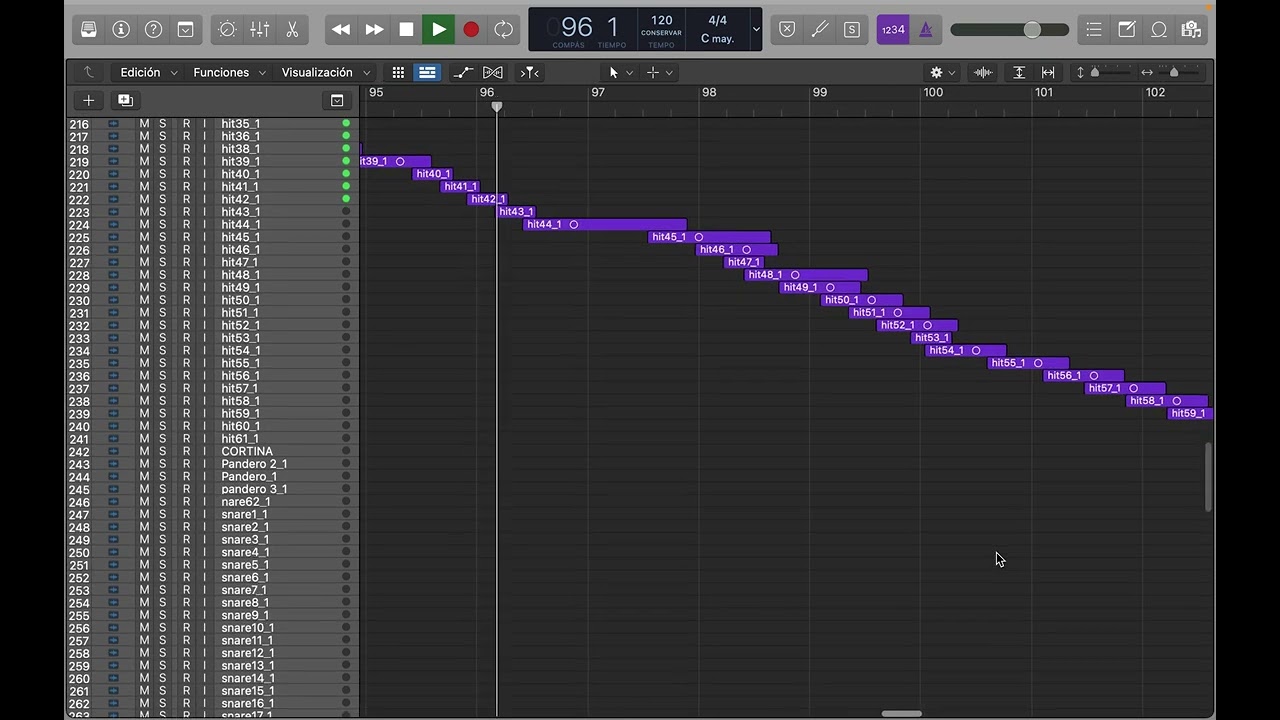The width and height of the screenshot is (1280, 720).
Task: Toggle input monitoring on snare1_1 track
Action: tap(205, 514)
